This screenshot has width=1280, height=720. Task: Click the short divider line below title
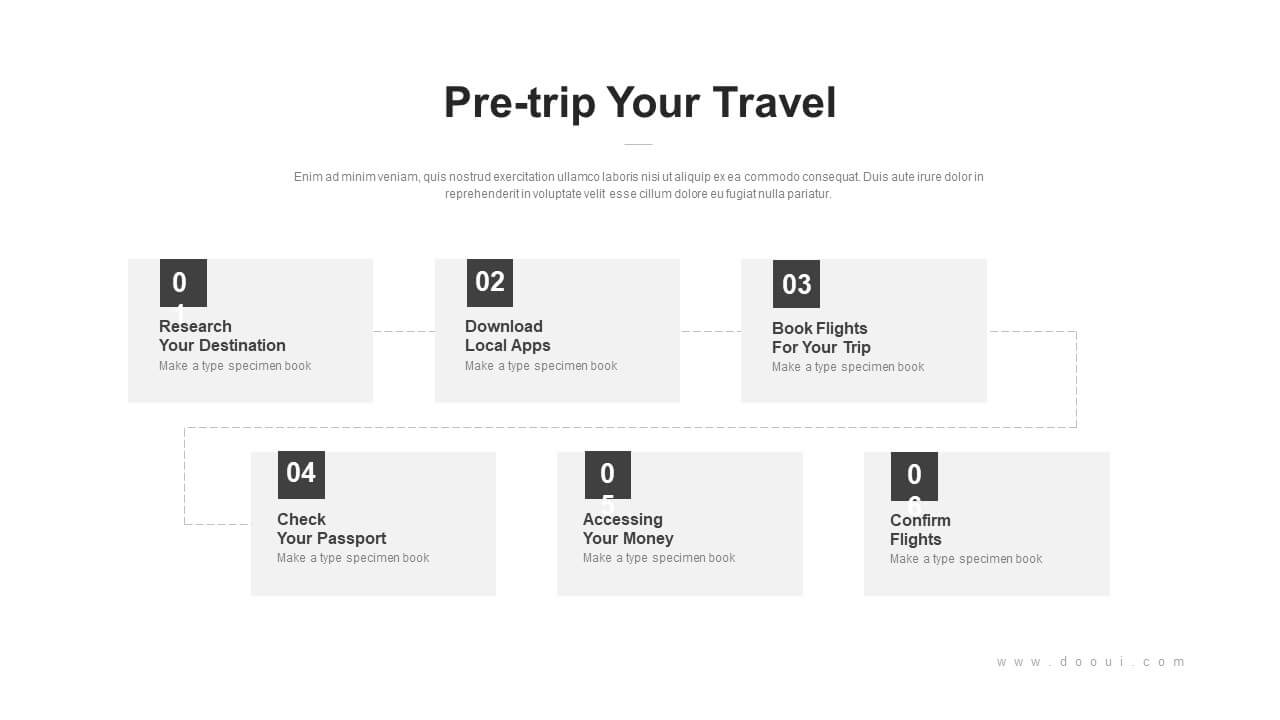638,144
